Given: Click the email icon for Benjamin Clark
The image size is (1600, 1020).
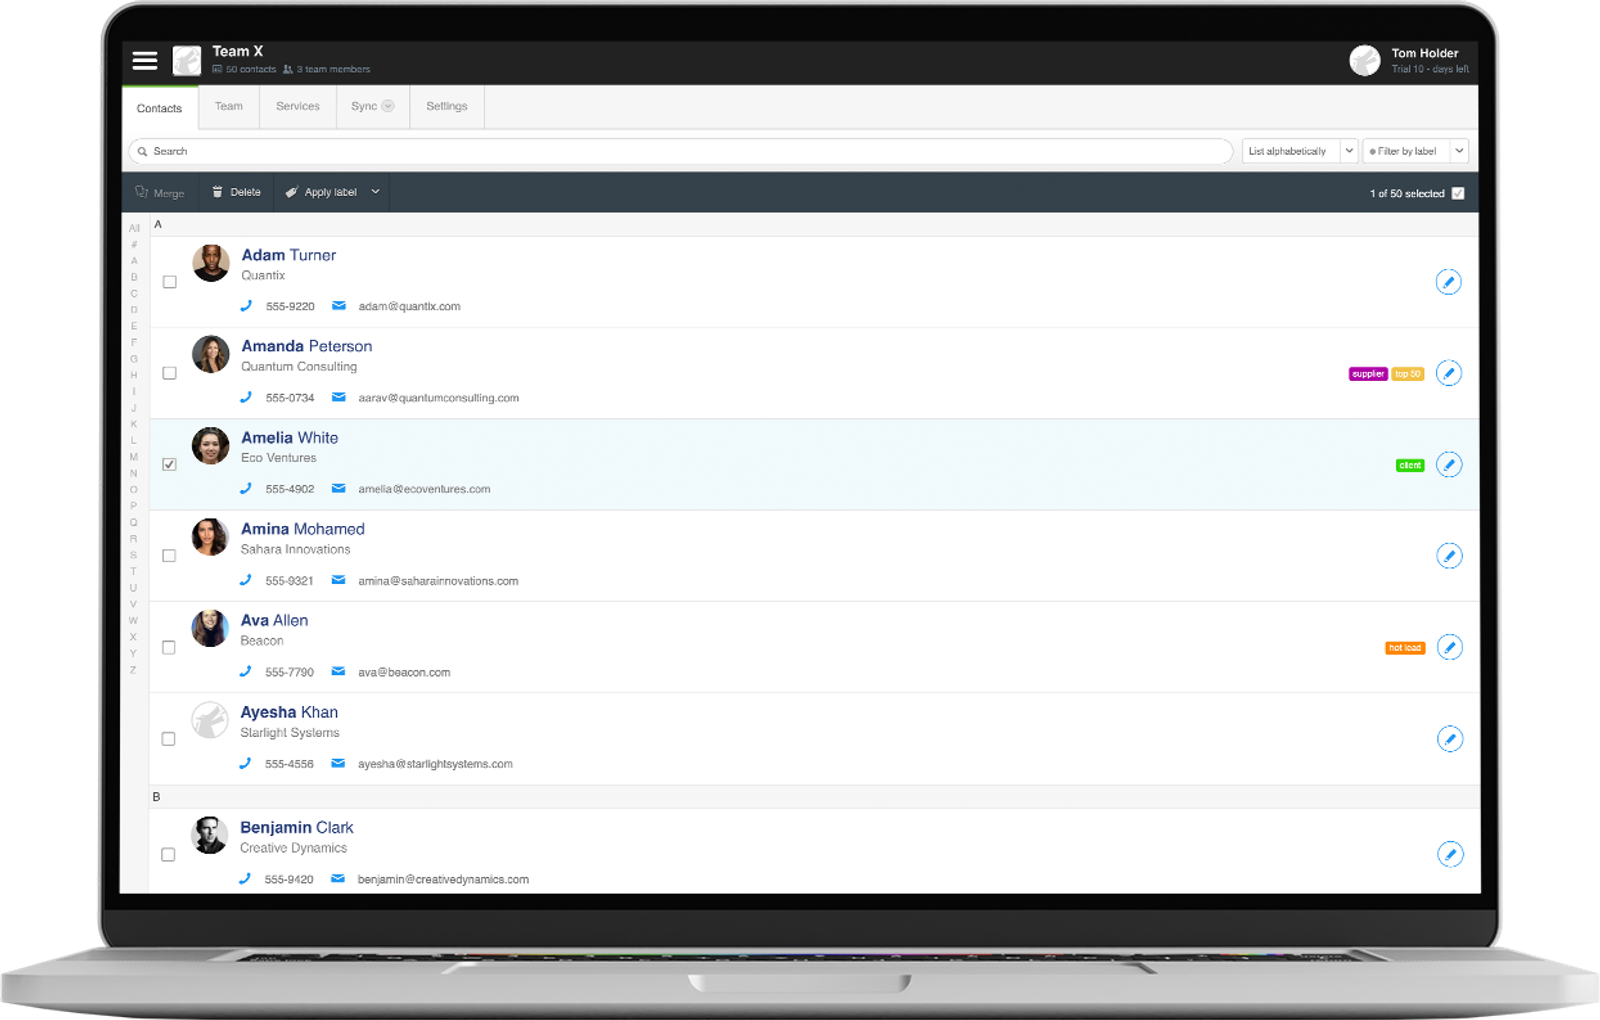Looking at the screenshot, I should pyautogui.click(x=338, y=879).
